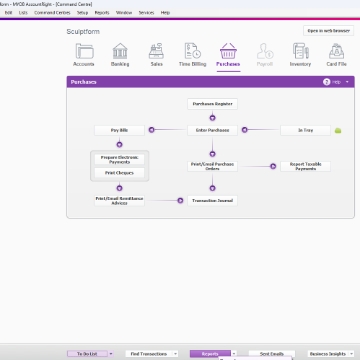The image size is (360, 360).
Task: Click down arrow icon below Enter Purchases
Action: pyautogui.click(x=212, y=154)
